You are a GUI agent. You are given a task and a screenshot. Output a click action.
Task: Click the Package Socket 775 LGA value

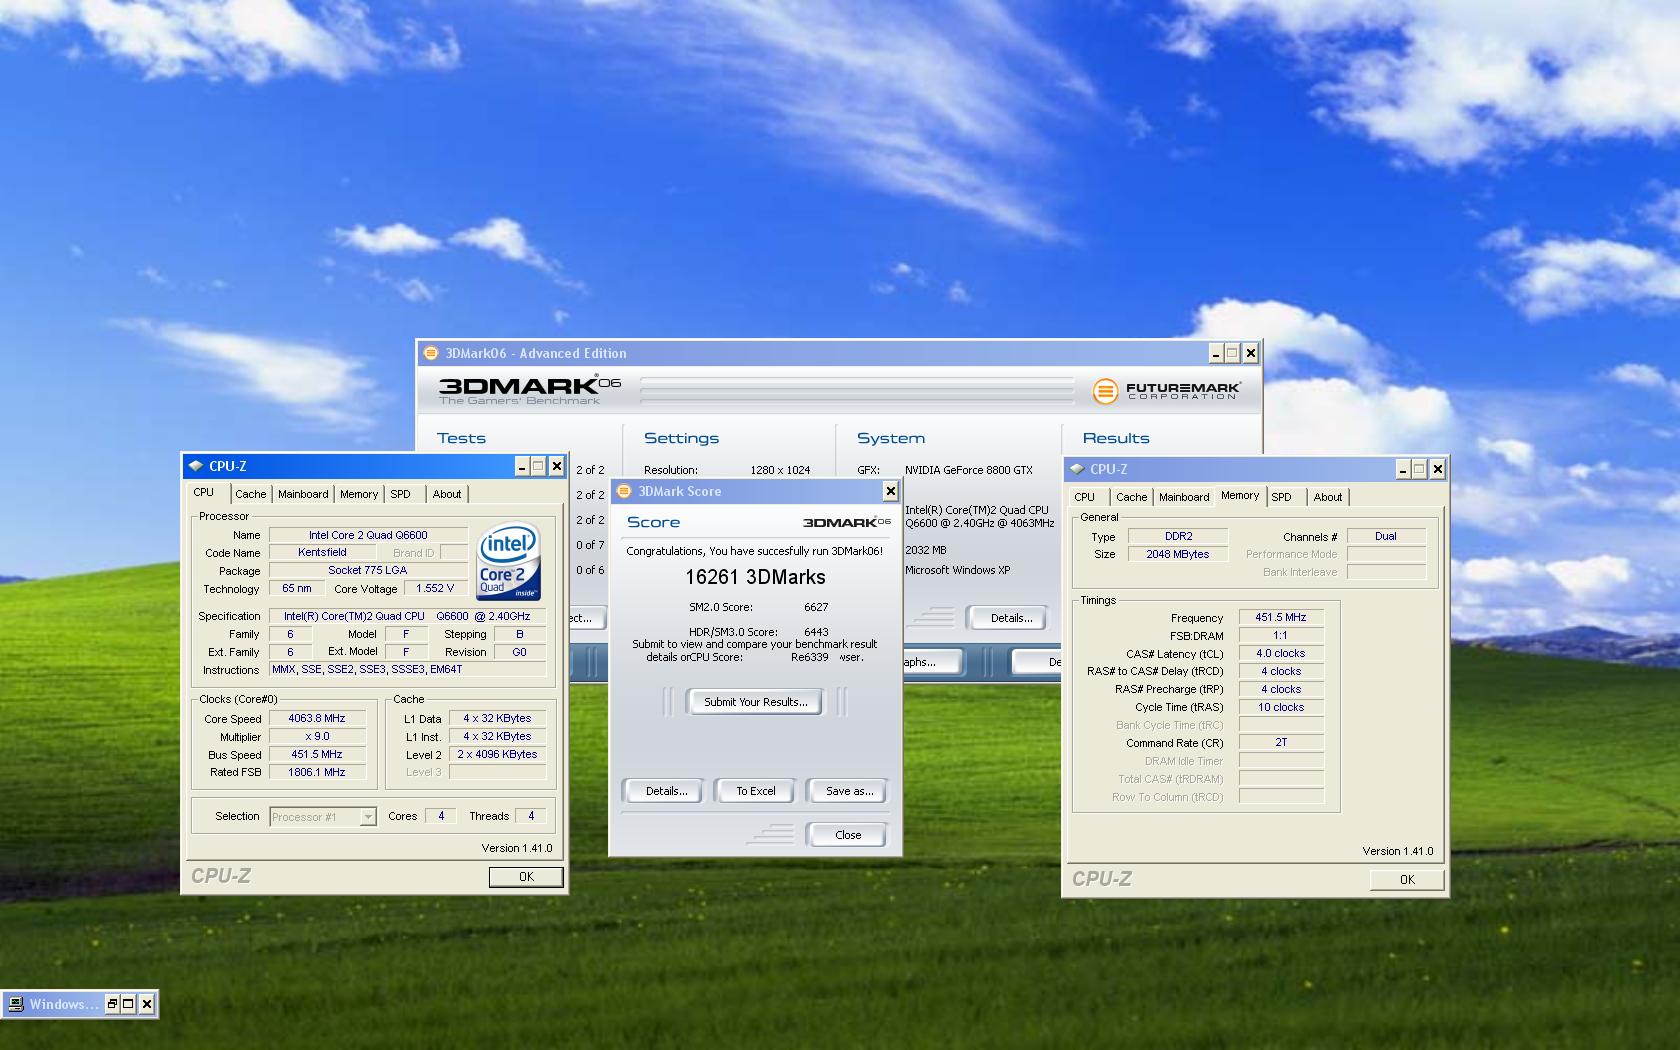pyautogui.click(x=368, y=570)
